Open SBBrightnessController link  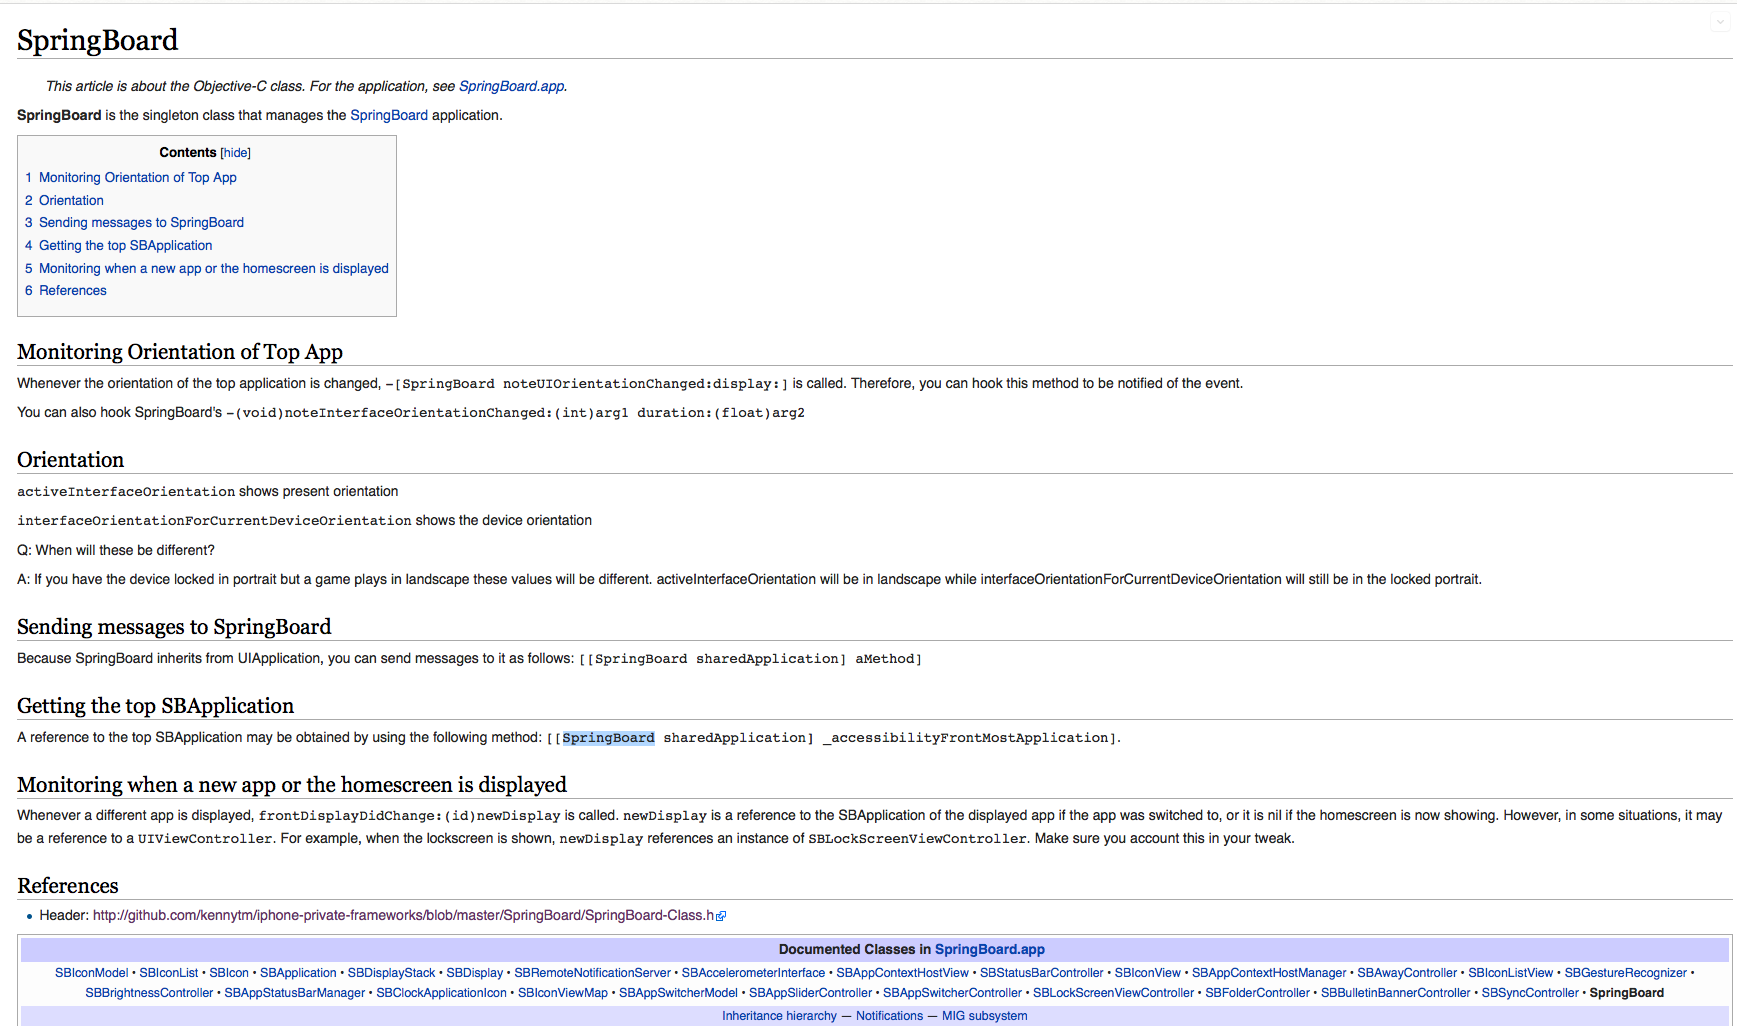point(149,993)
